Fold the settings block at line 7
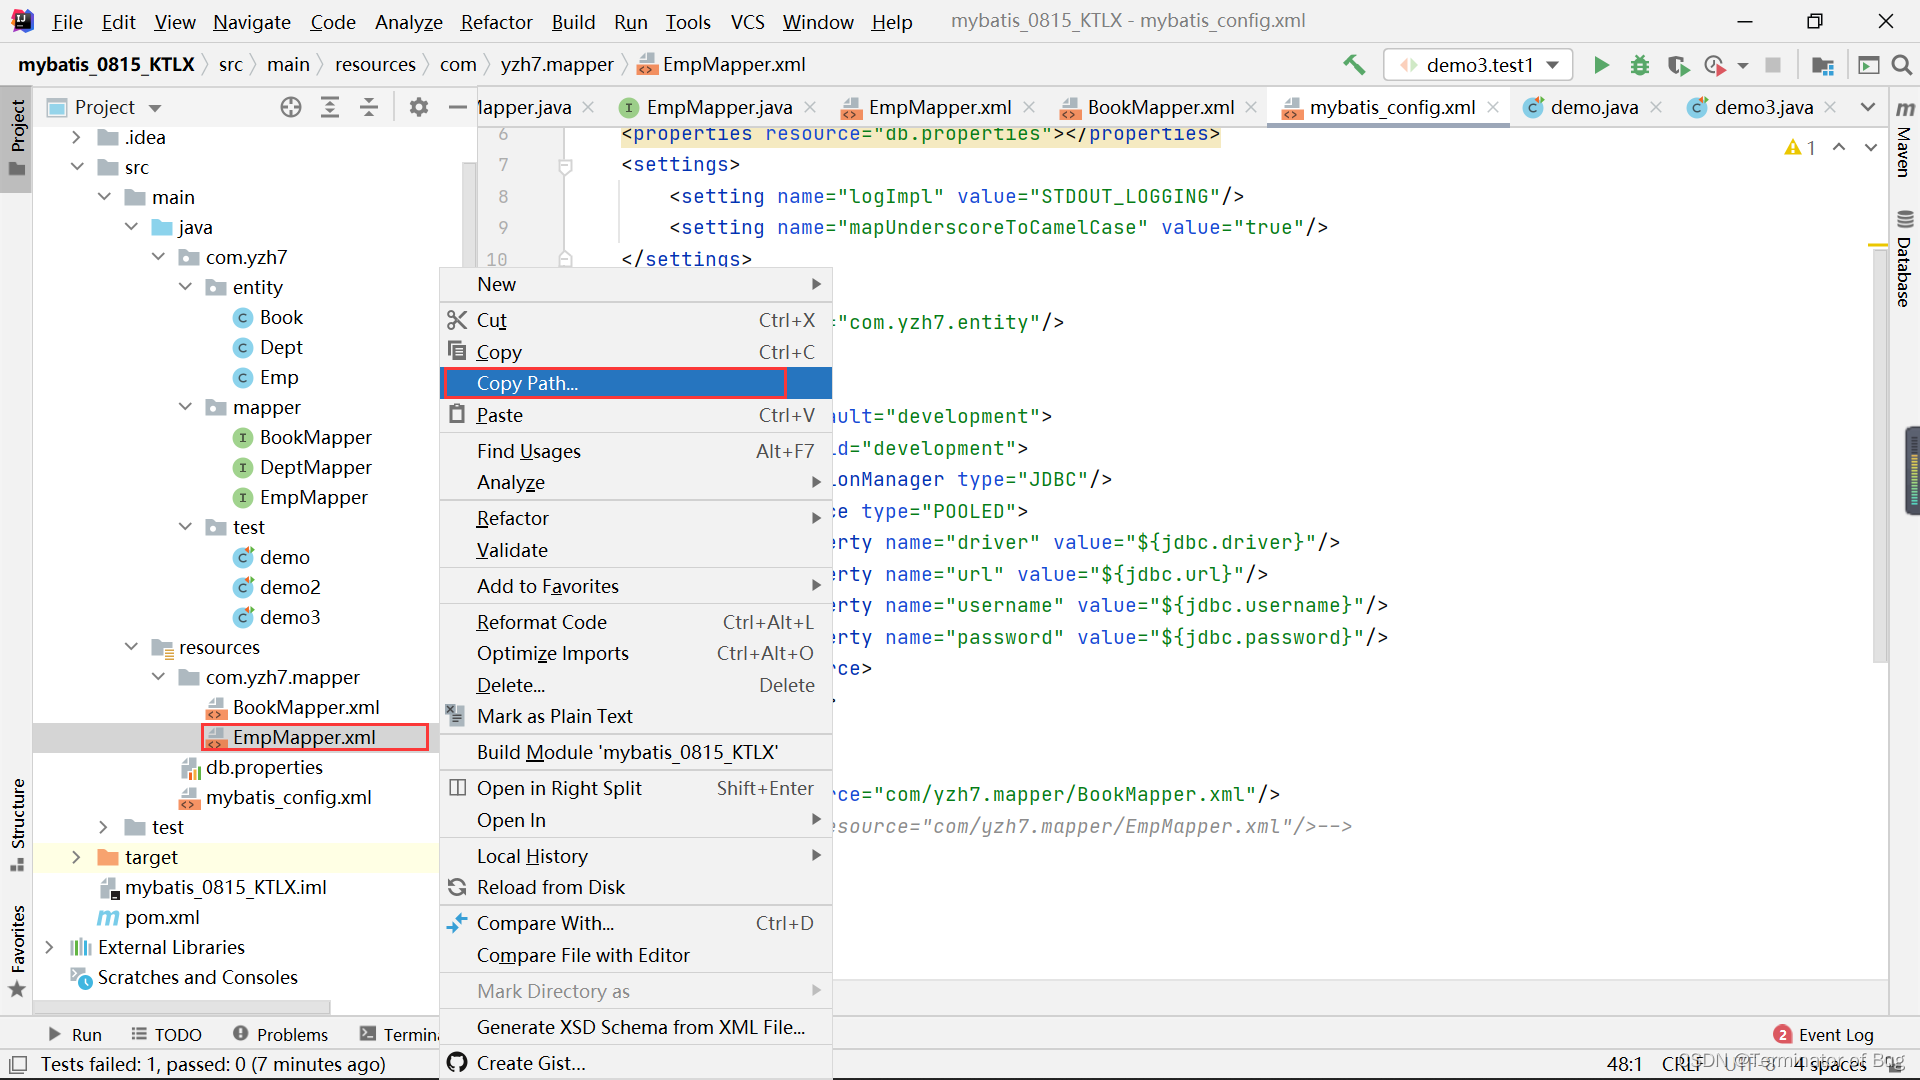The width and height of the screenshot is (1920, 1080). coord(565,165)
